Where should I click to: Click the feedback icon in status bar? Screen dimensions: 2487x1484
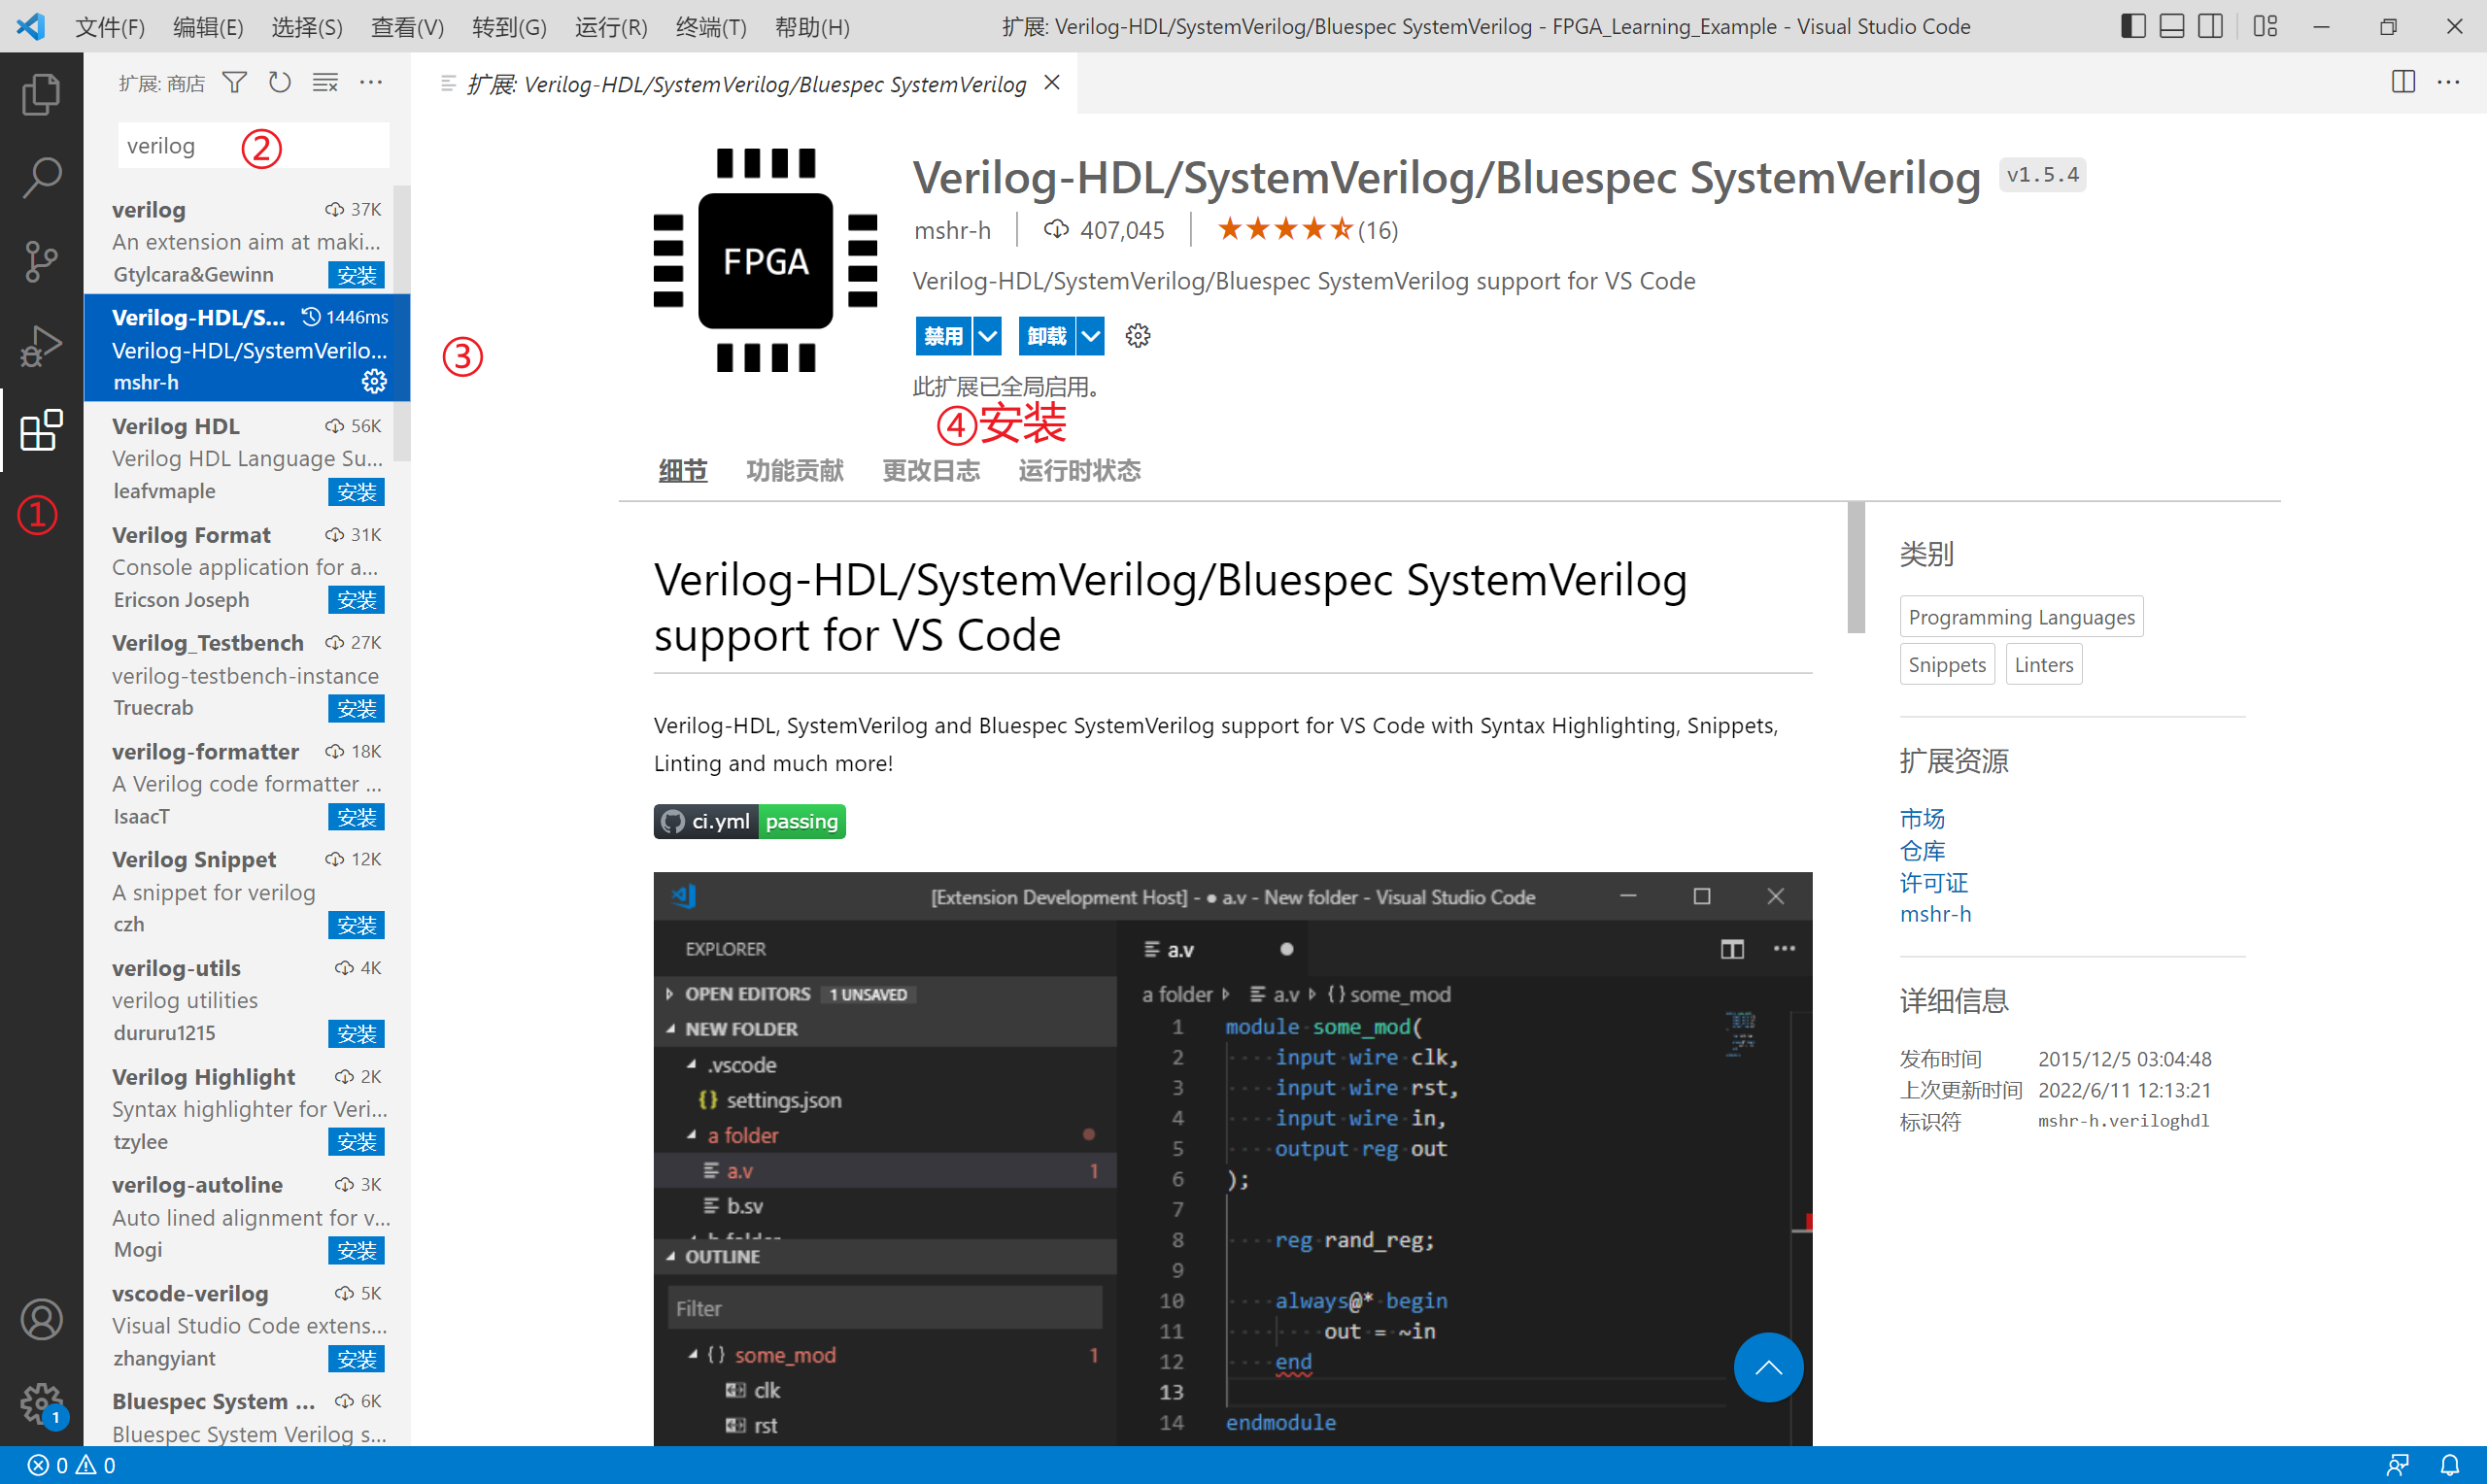pos(2398,1465)
